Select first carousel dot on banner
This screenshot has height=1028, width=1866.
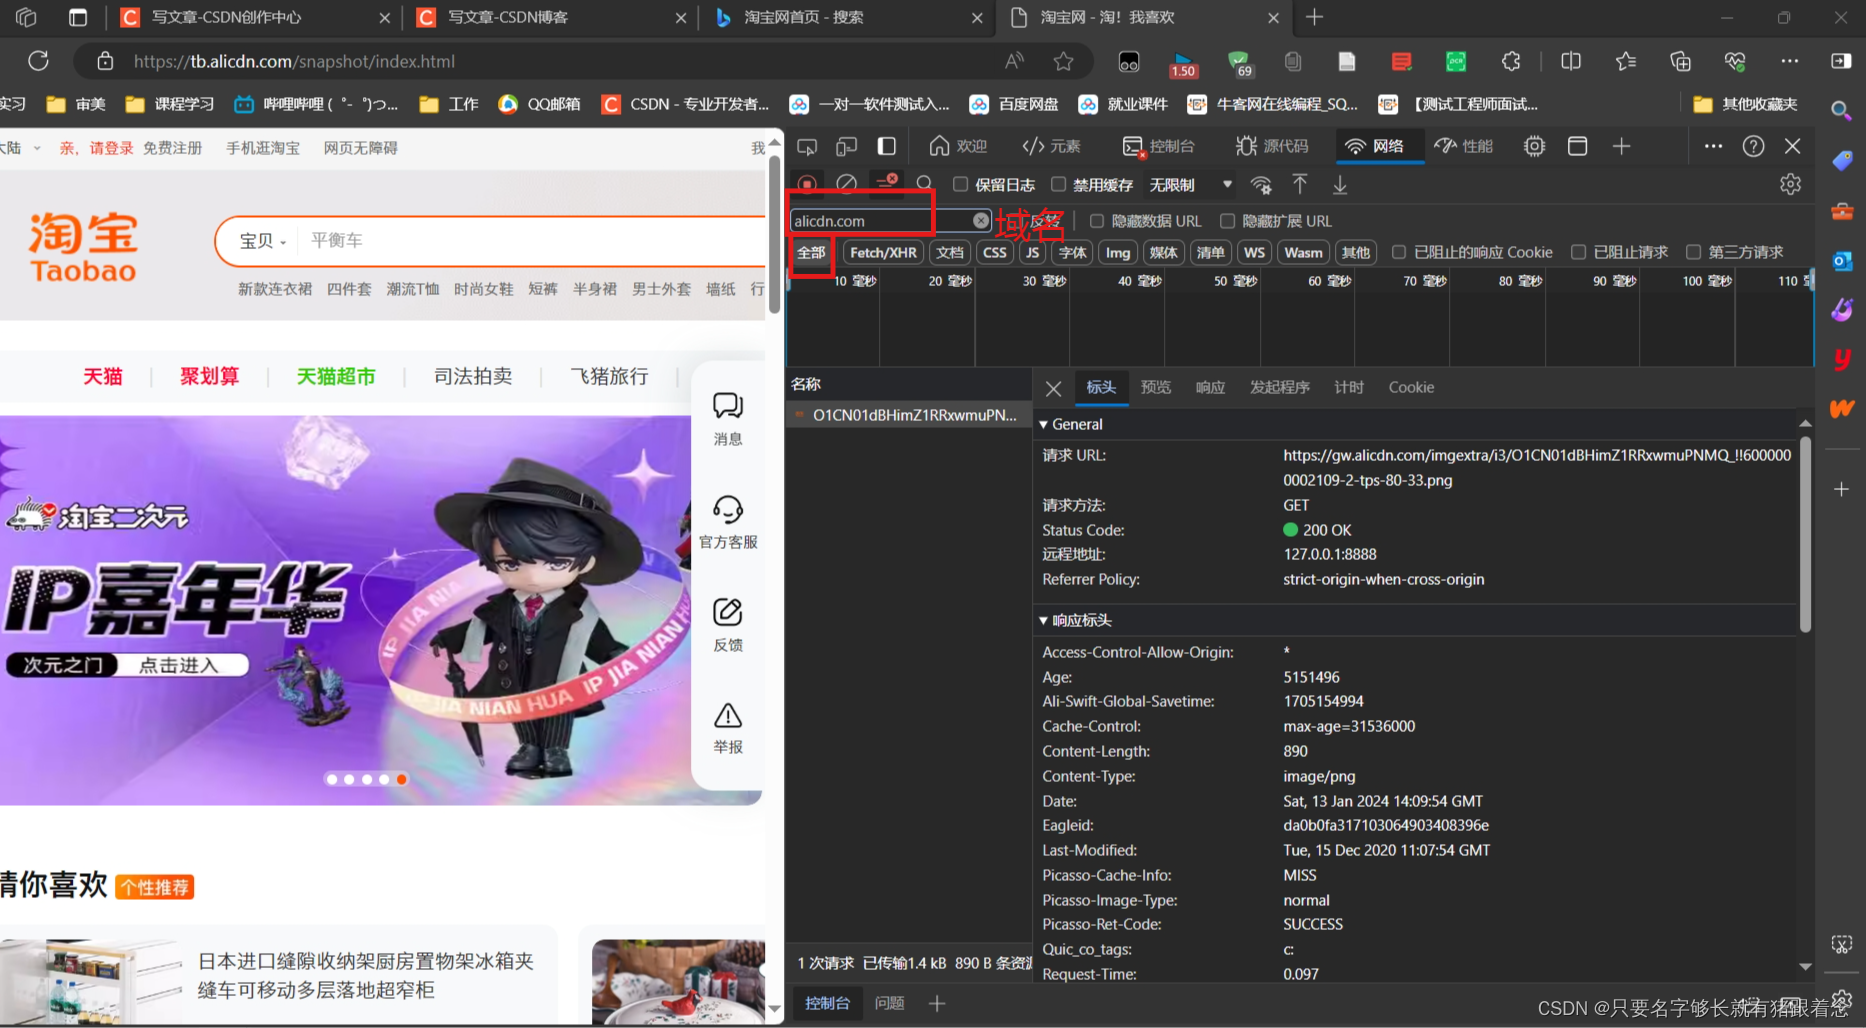pos(331,779)
